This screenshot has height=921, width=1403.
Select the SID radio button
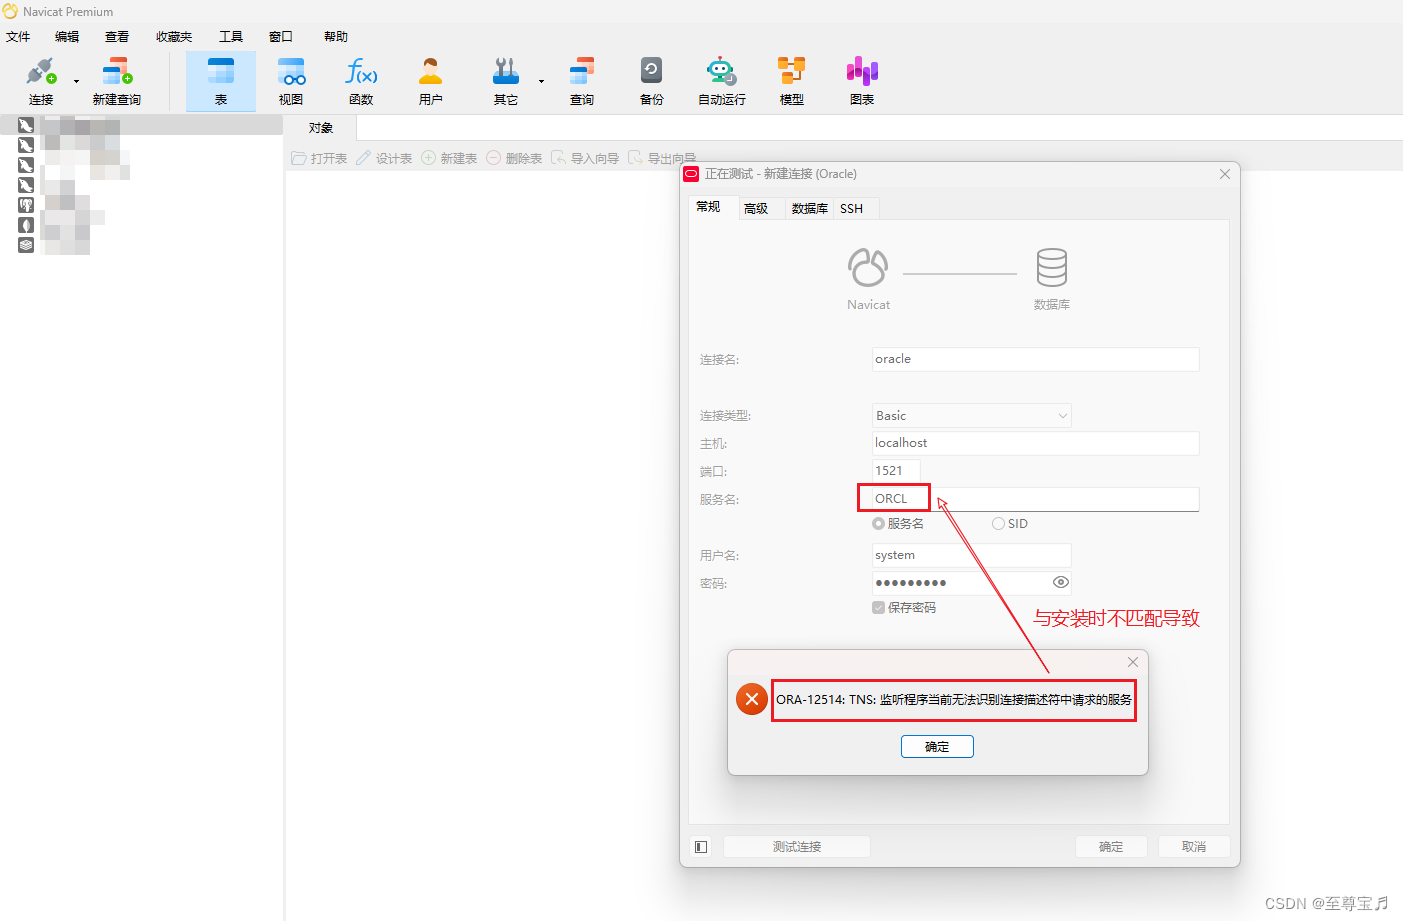point(998,524)
